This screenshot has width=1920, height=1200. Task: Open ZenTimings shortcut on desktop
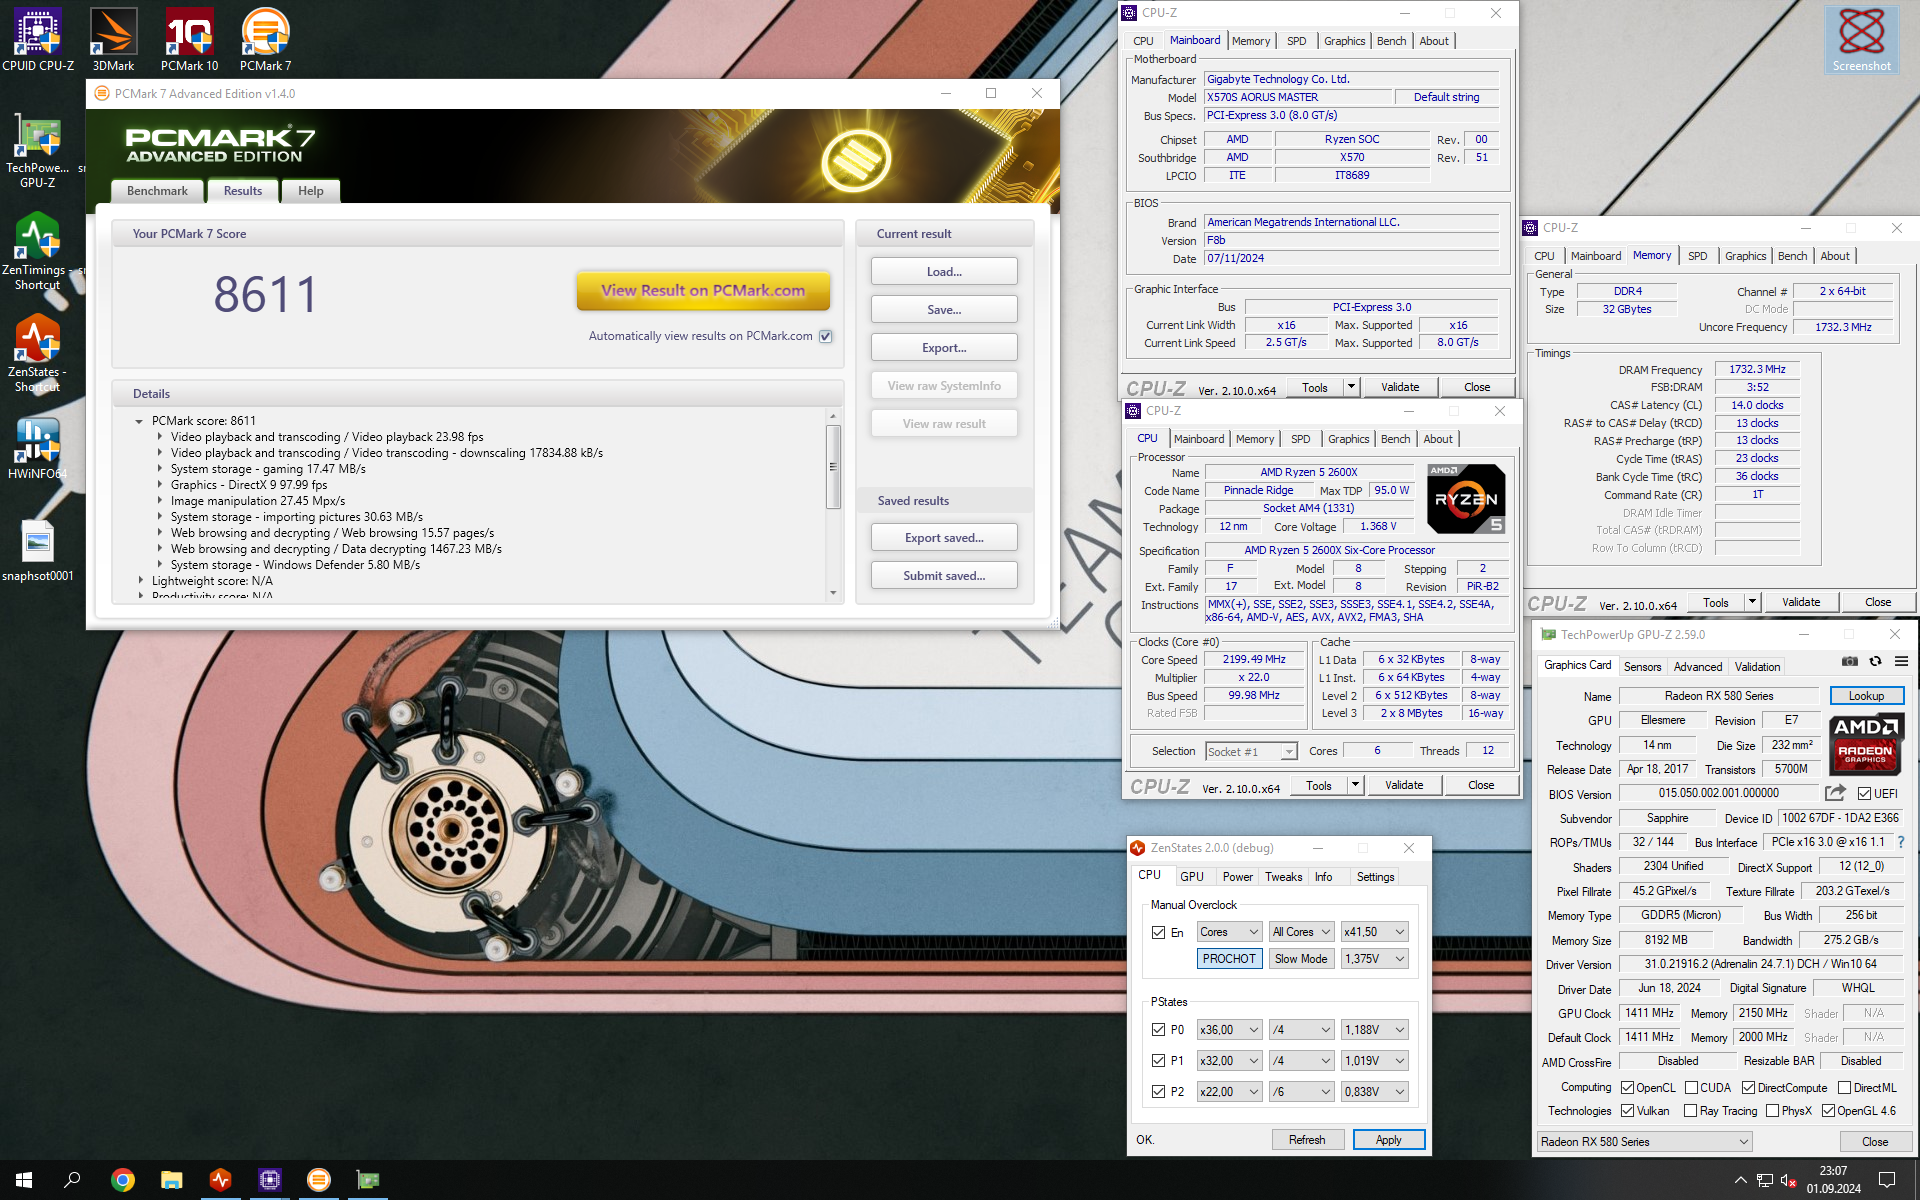pyautogui.click(x=37, y=252)
